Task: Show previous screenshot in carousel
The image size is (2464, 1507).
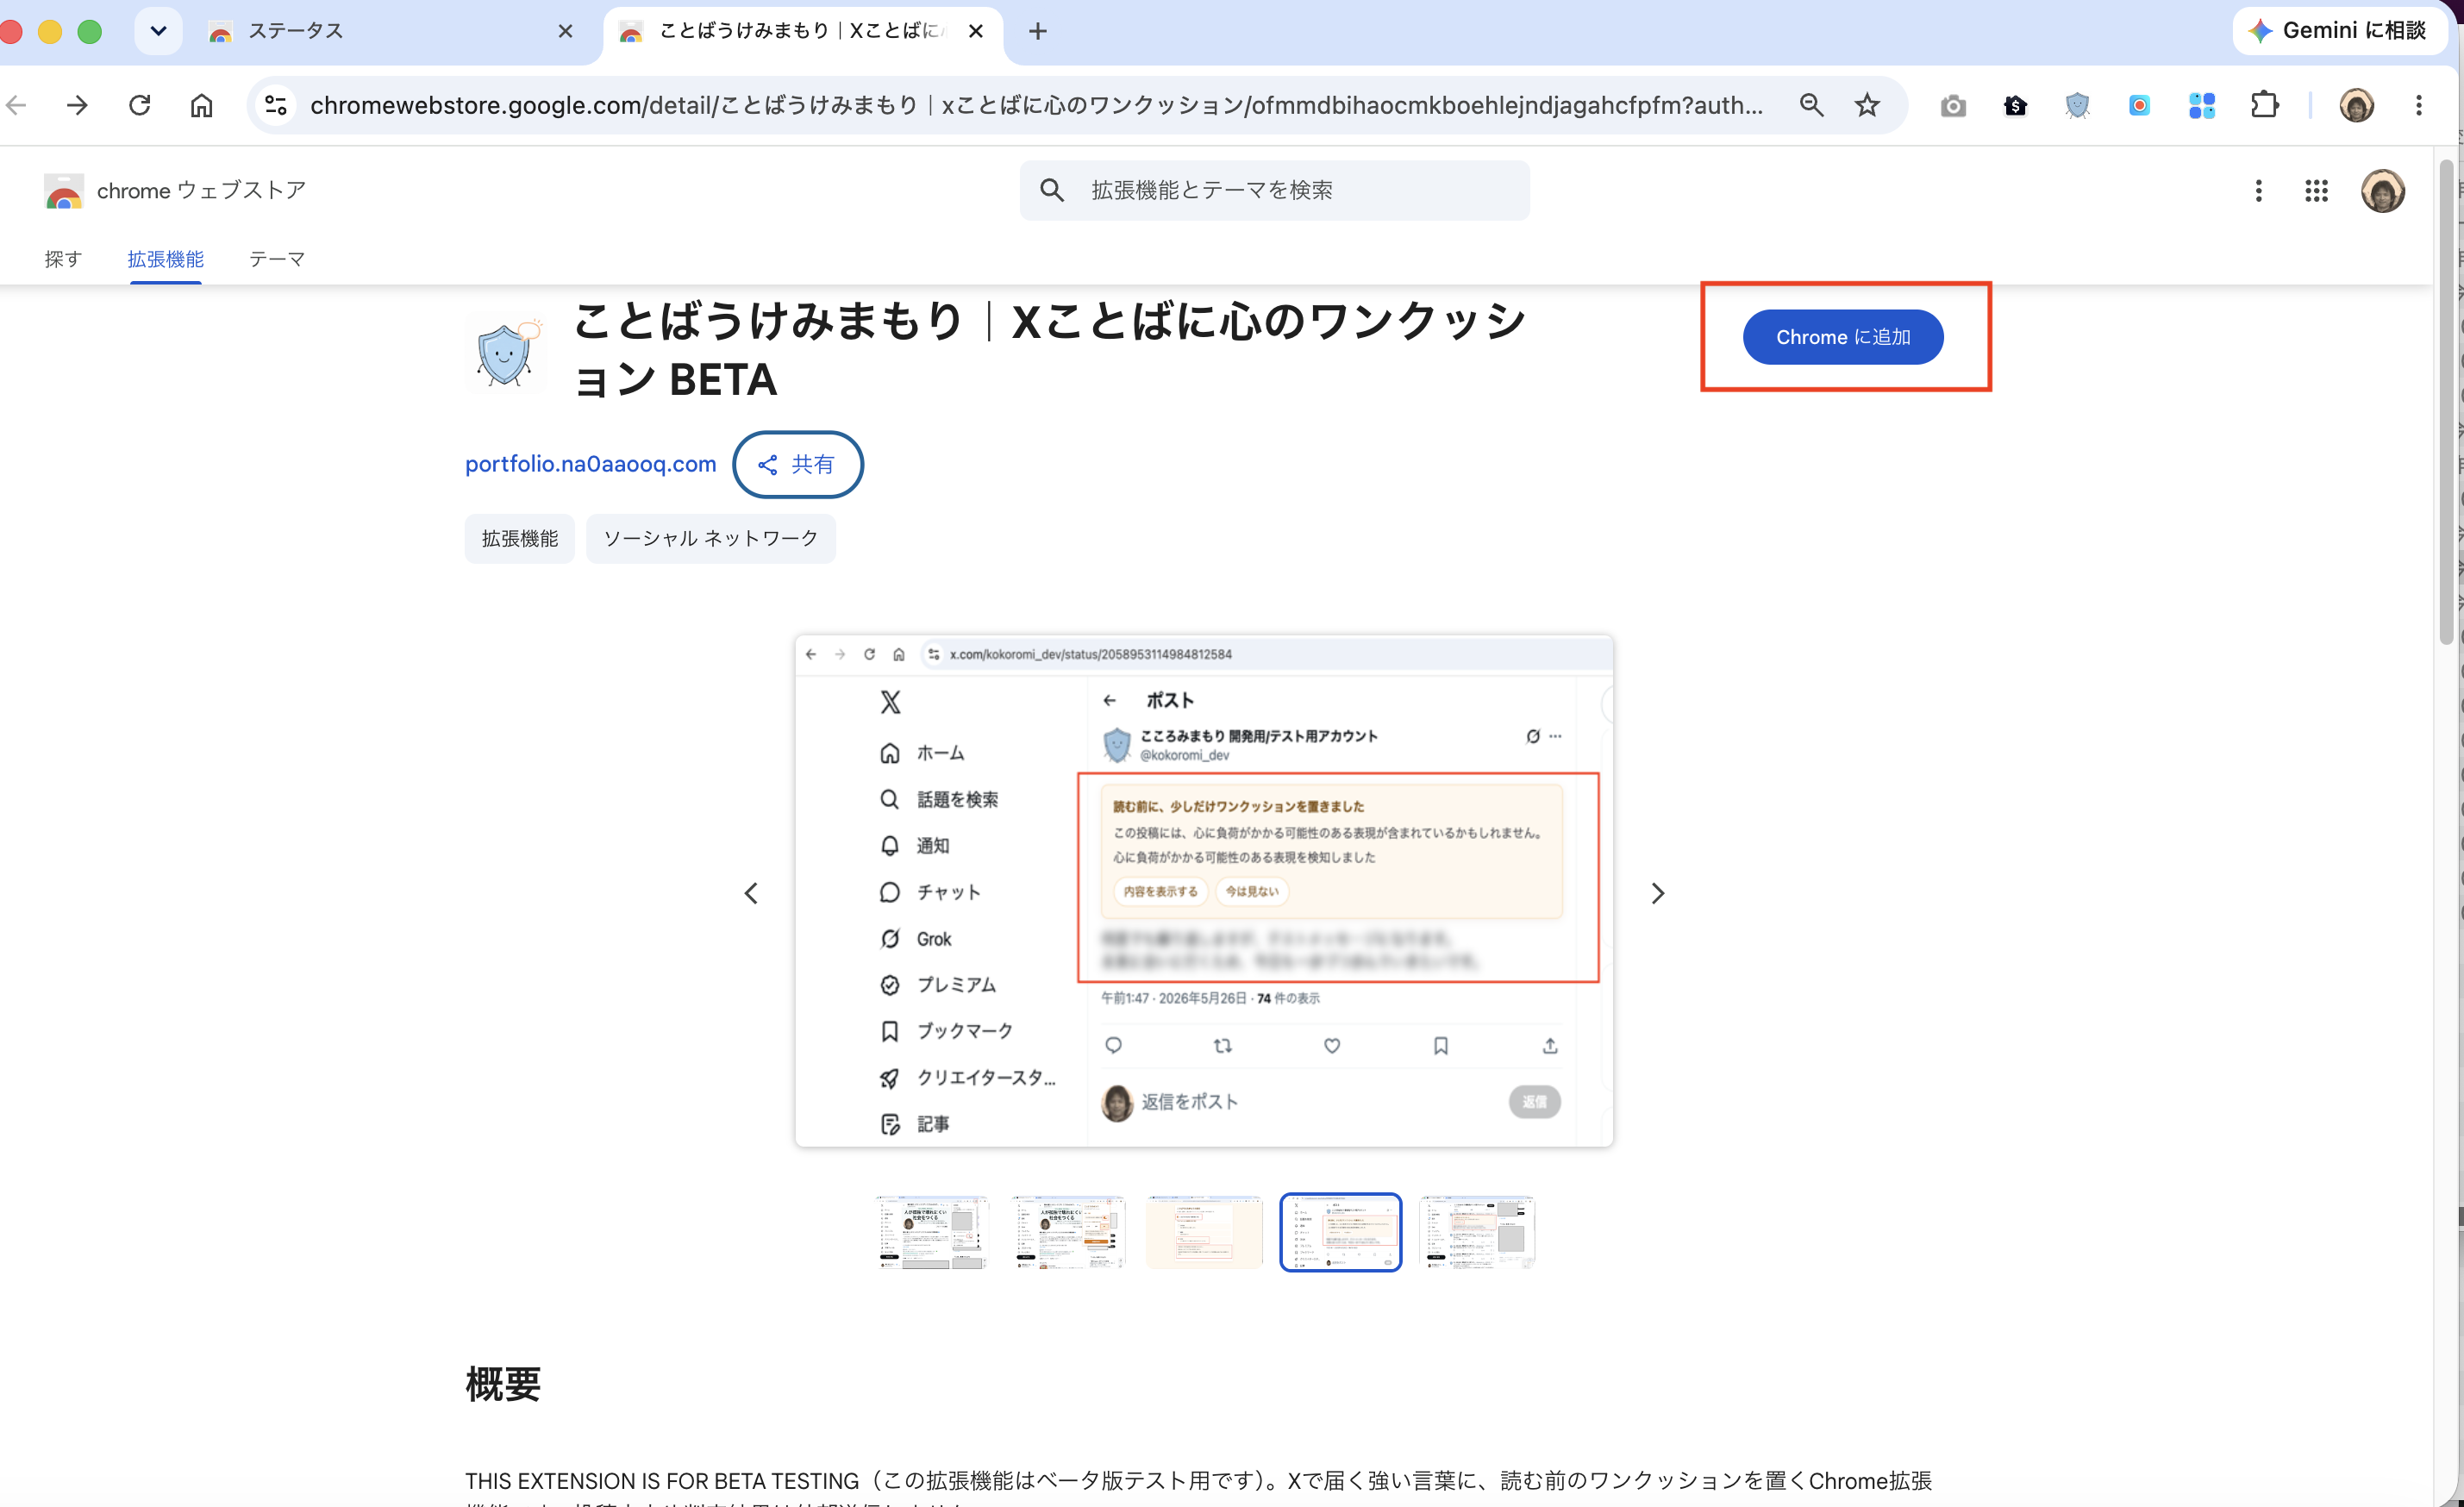Action: [x=751, y=893]
